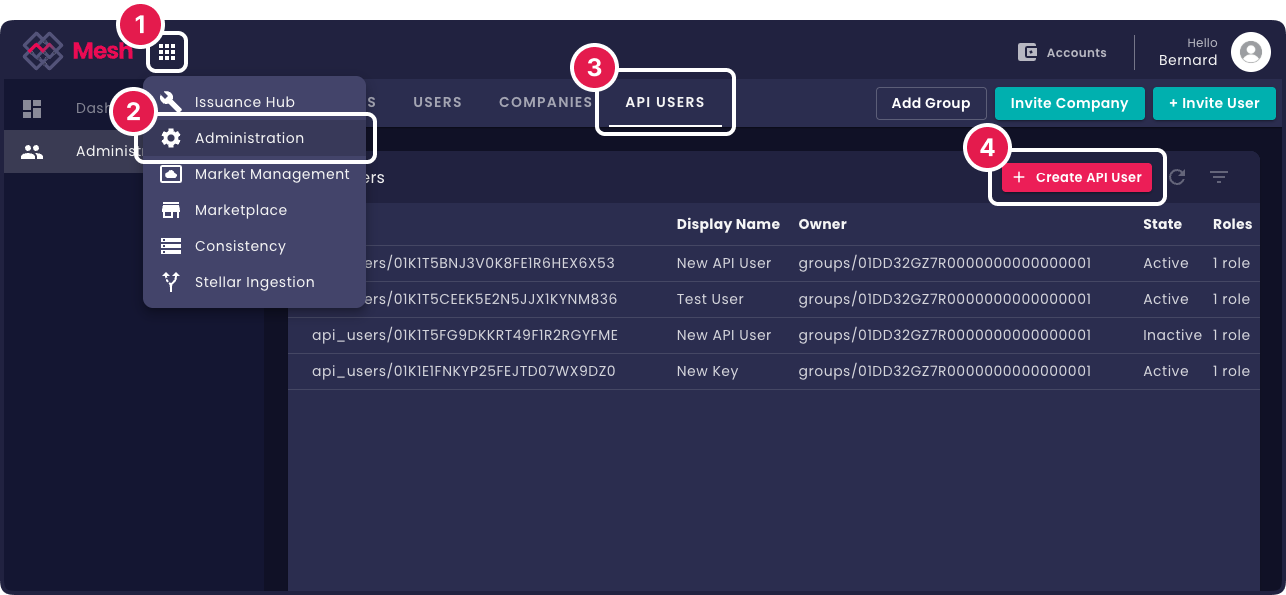Select the Consistency list icon

(168, 246)
